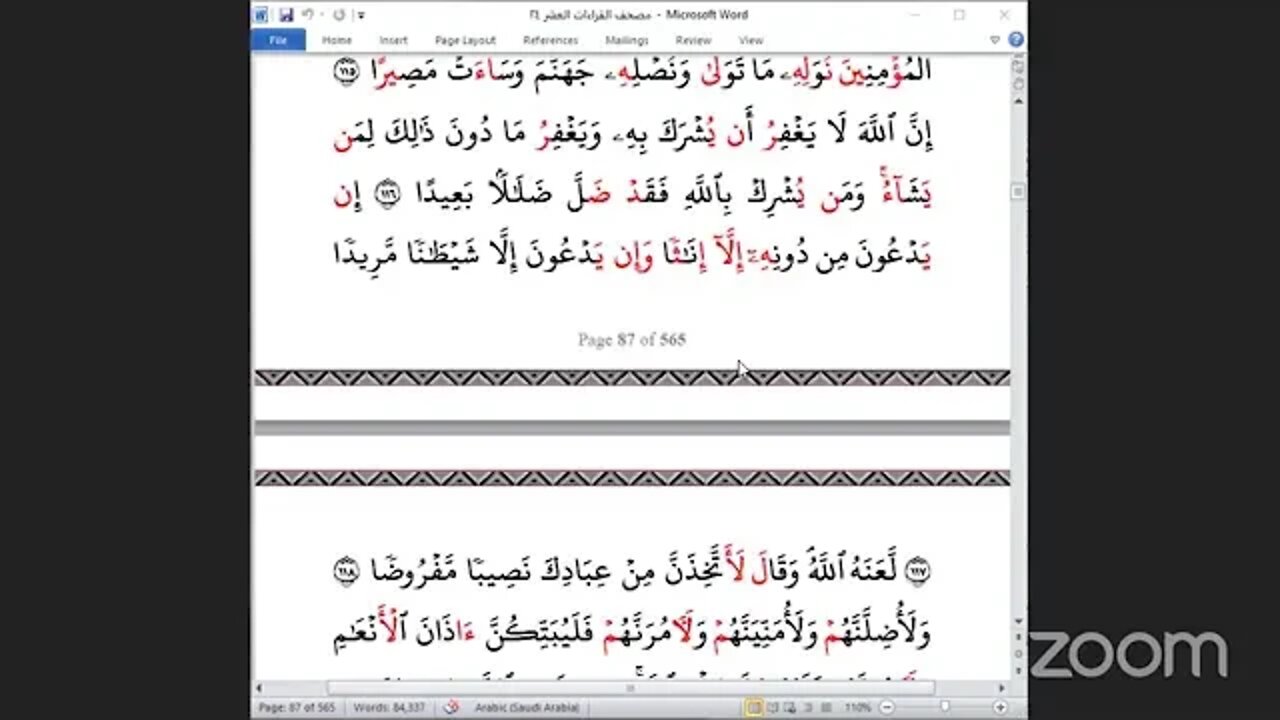Click the zoom slider handle

coord(946,708)
